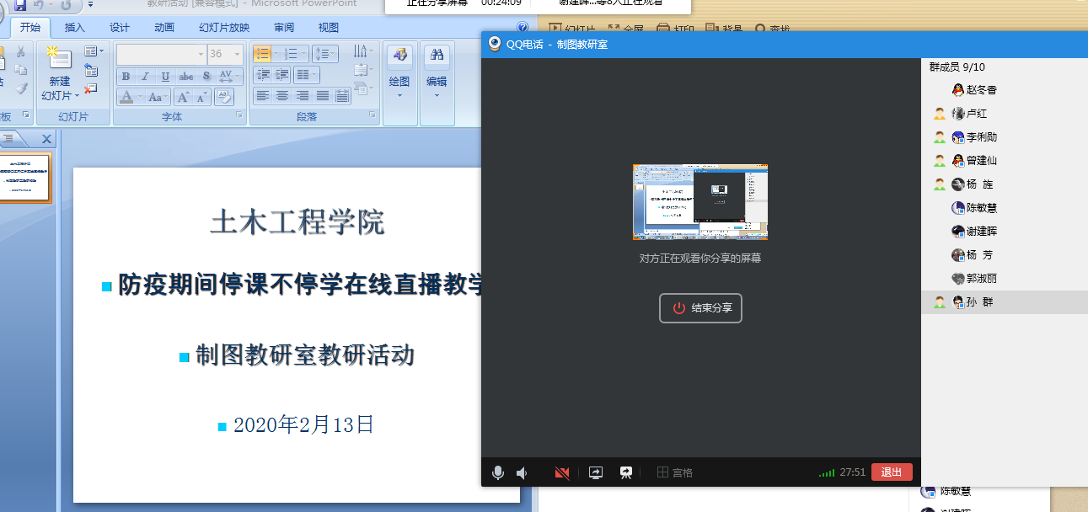The width and height of the screenshot is (1089, 512).
Task: Switch to the 开始 ribbon tab
Action: point(30,28)
